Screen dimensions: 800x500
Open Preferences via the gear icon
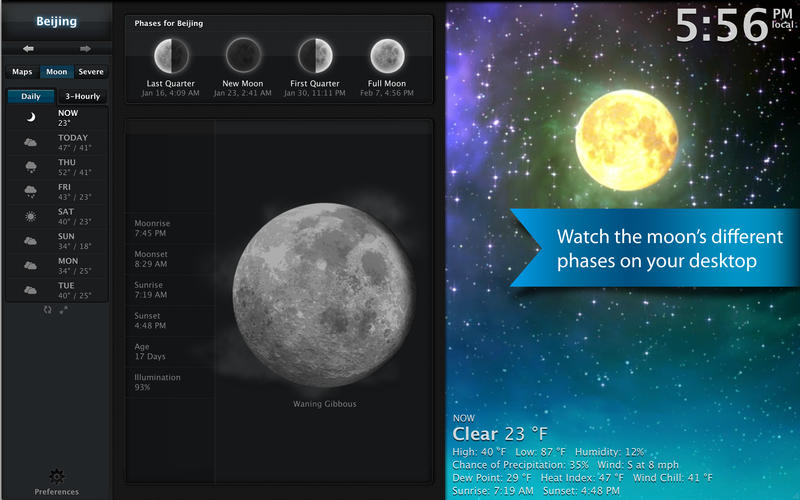tap(56, 477)
